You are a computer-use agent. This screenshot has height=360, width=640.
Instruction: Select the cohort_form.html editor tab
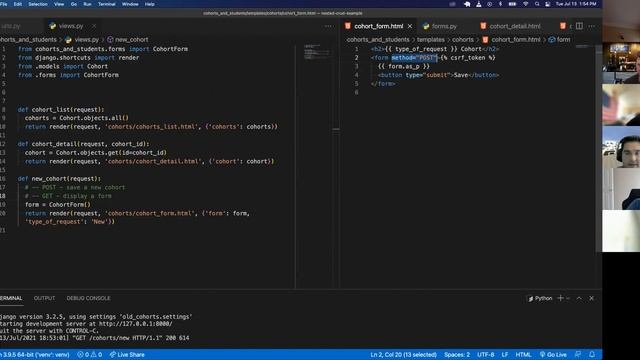tap(378, 26)
